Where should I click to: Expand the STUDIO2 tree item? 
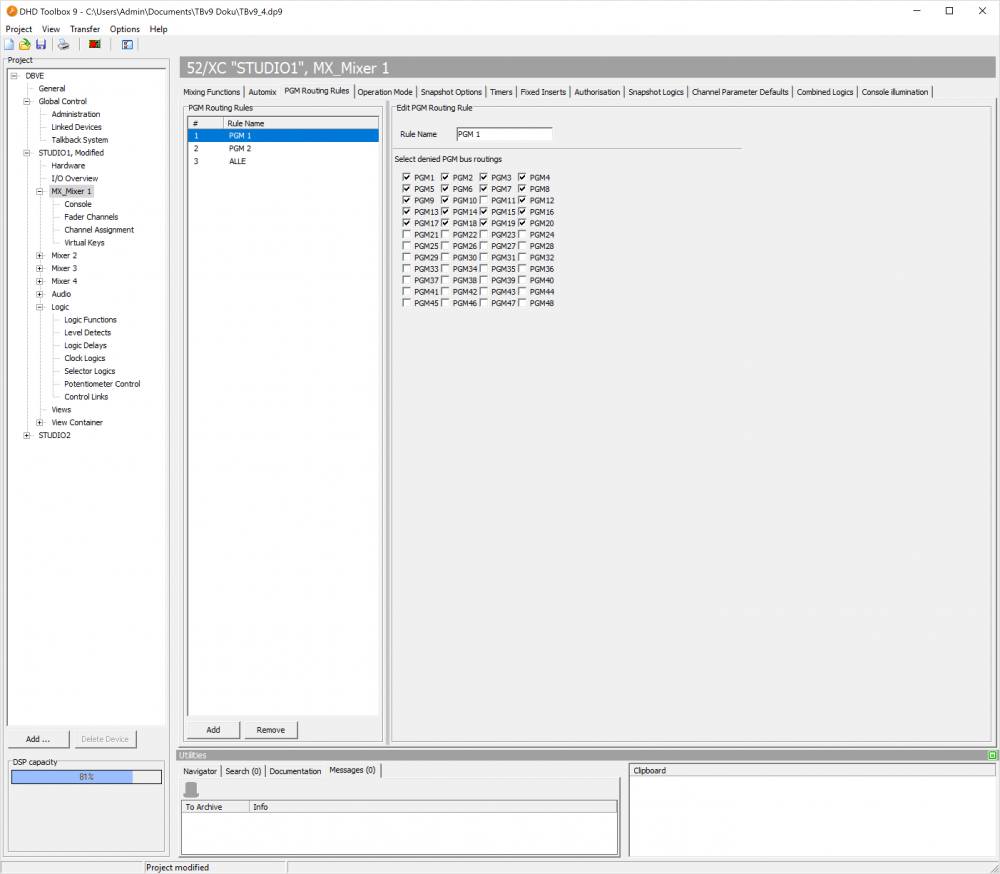tap(28, 434)
